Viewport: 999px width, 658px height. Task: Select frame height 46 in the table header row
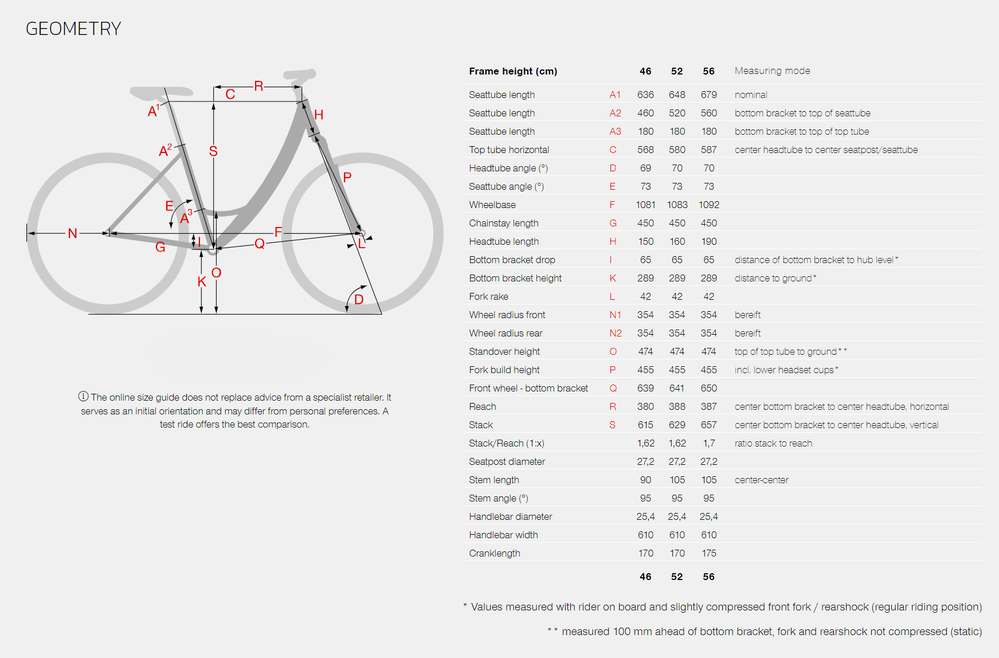pyautogui.click(x=646, y=71)
